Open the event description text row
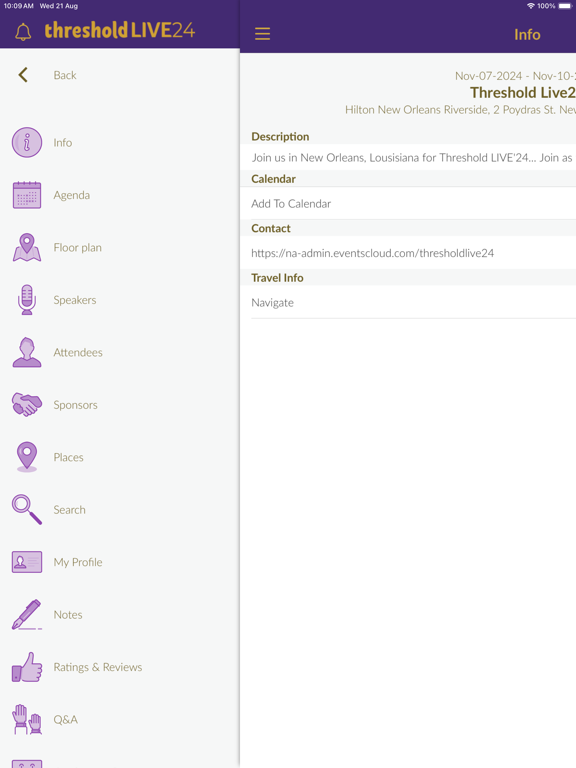 pos(408,157)
